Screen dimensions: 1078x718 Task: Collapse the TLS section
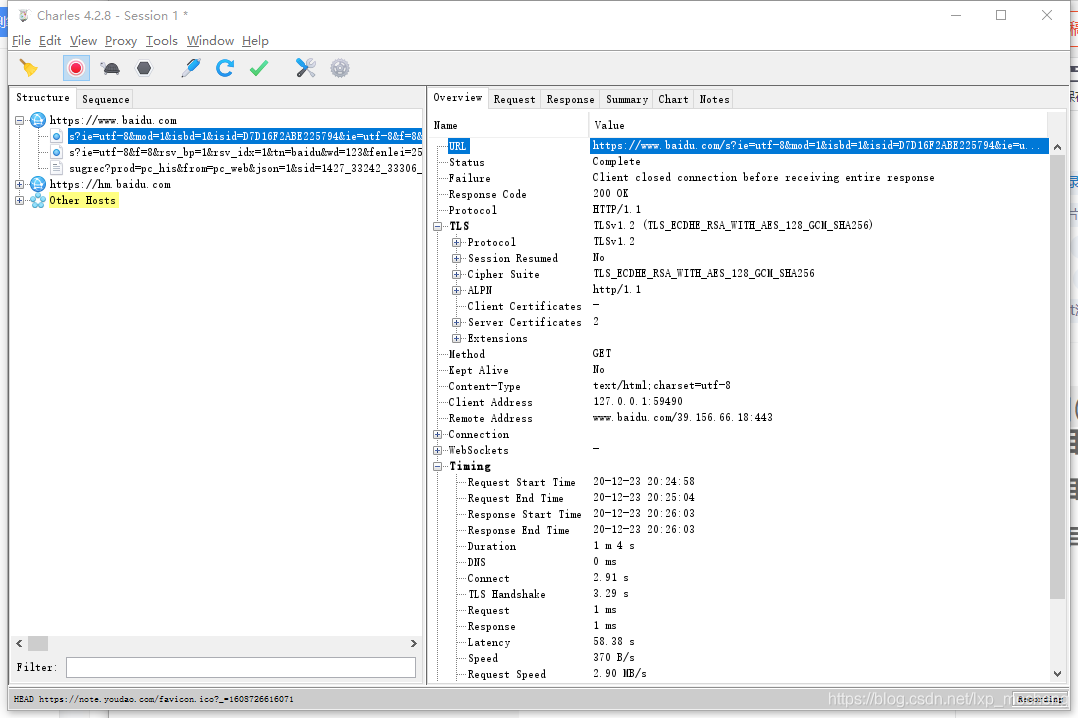(437, 226)
